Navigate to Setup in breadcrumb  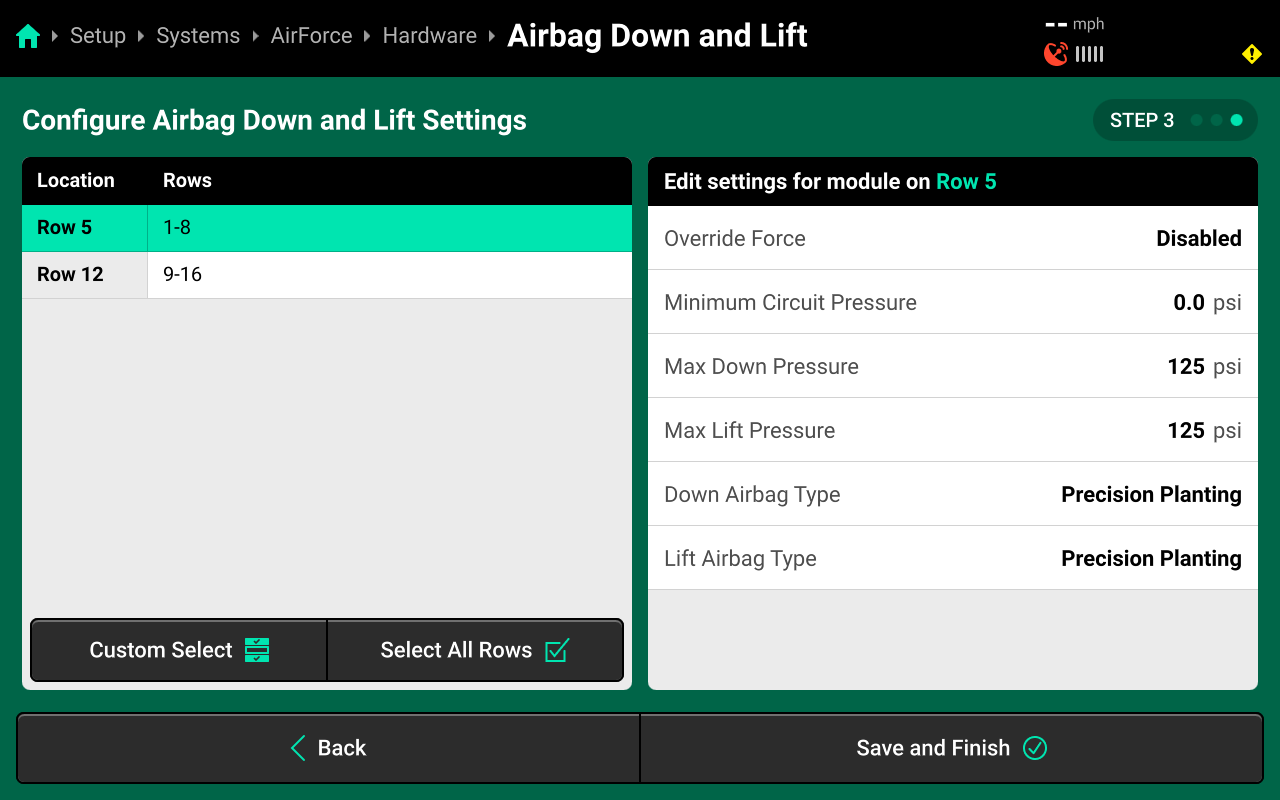coord(98,36)
